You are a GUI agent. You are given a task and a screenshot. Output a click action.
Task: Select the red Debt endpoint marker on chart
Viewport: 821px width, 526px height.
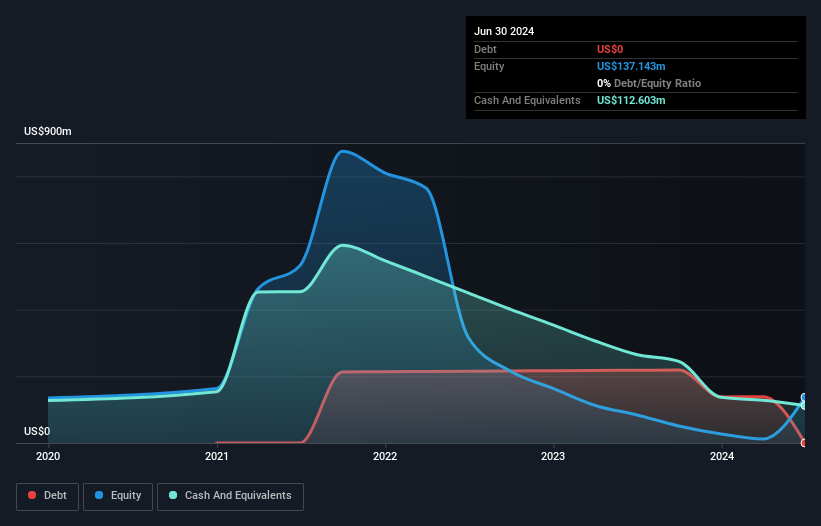coord(805,443)
